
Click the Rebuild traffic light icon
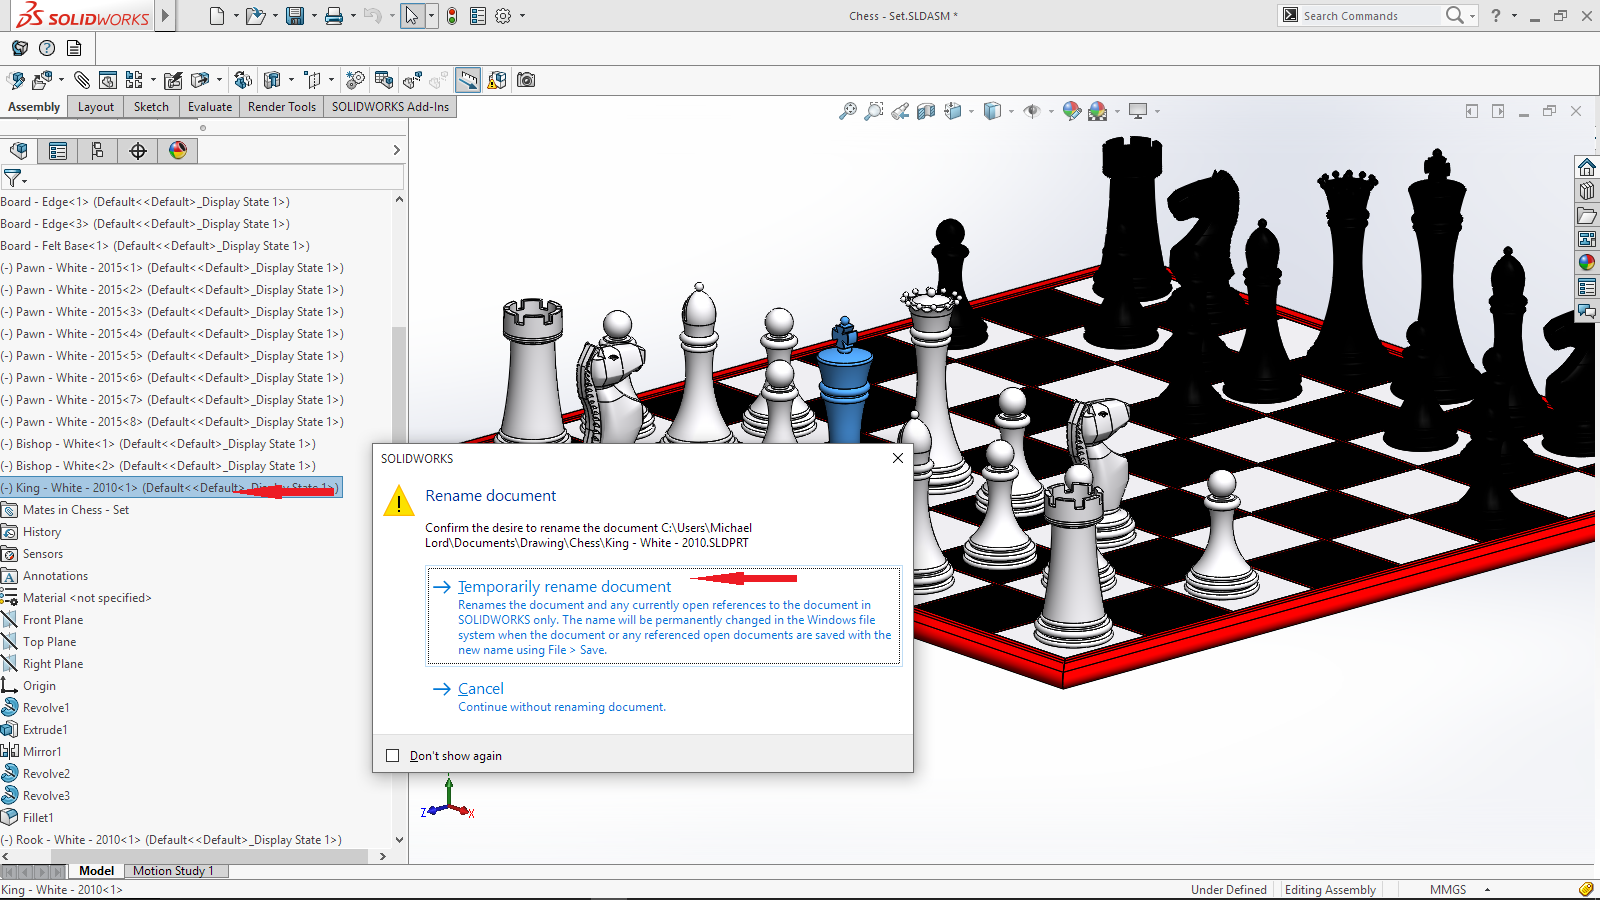452,16
